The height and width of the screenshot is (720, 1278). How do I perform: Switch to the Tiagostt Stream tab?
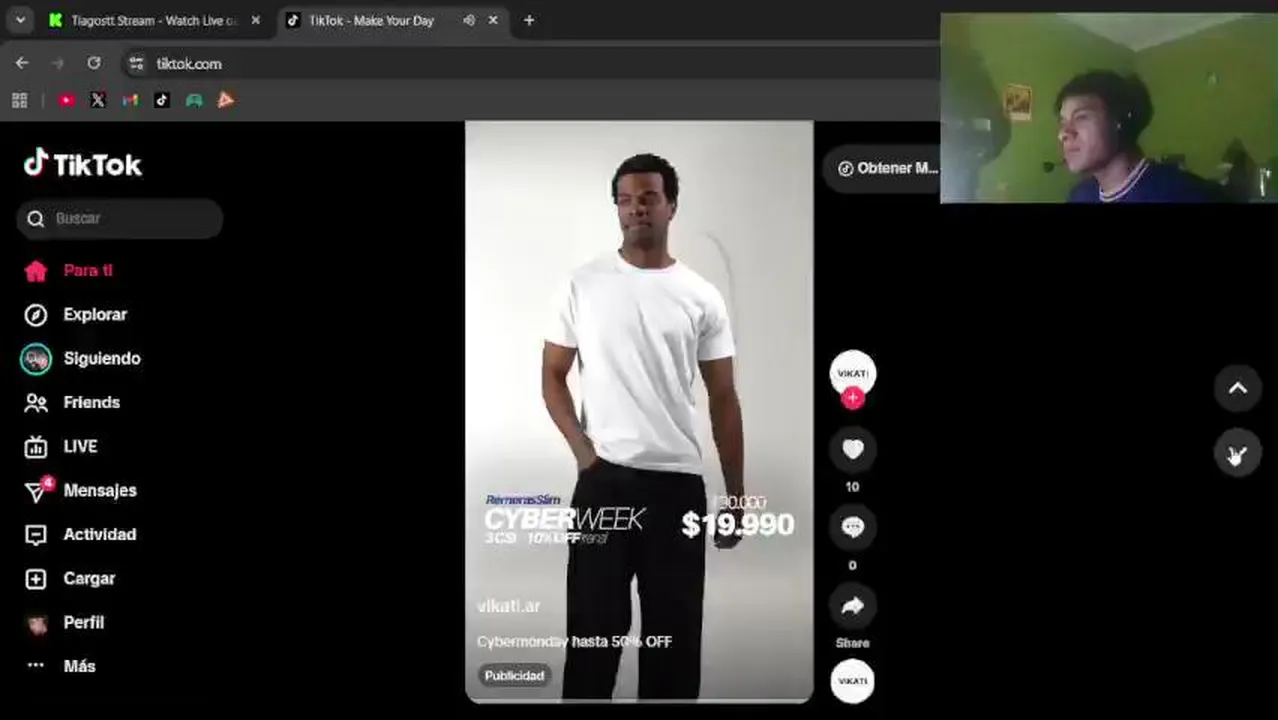(x=155, y=20)
